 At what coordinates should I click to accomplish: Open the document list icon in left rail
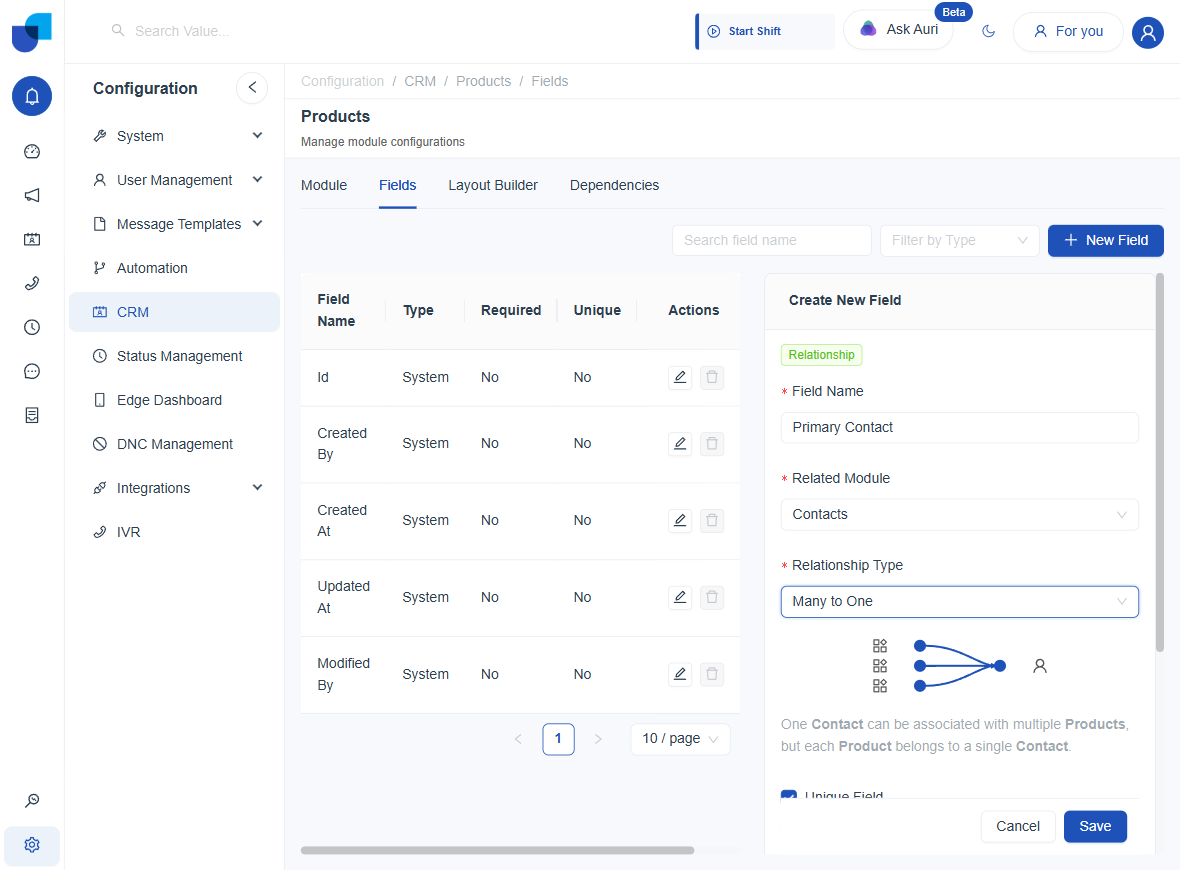click(32, 415)
